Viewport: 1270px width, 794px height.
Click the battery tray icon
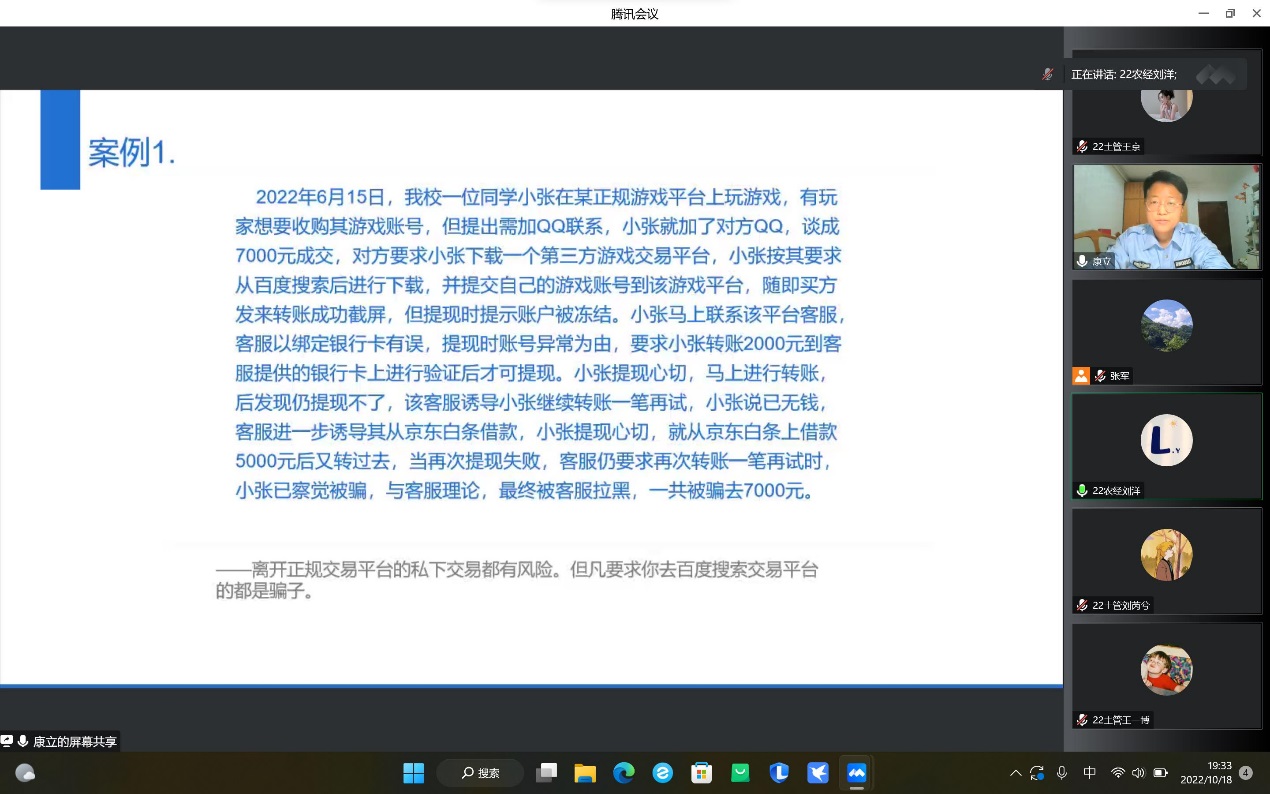tap(1161, 773)
